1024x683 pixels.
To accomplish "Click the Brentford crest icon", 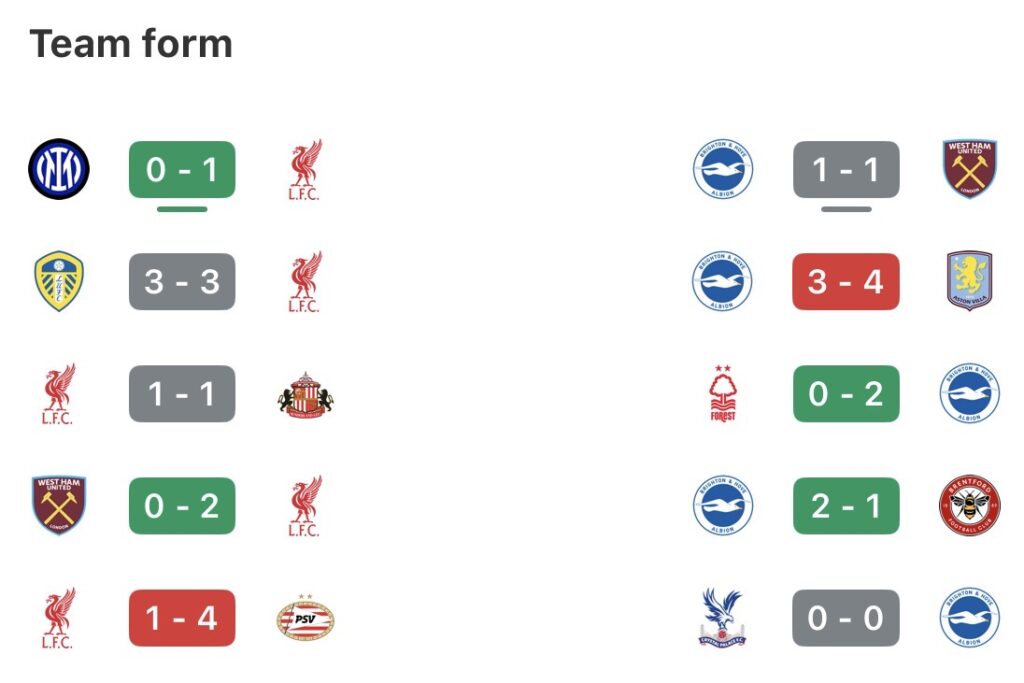I will tap(968, 506).
